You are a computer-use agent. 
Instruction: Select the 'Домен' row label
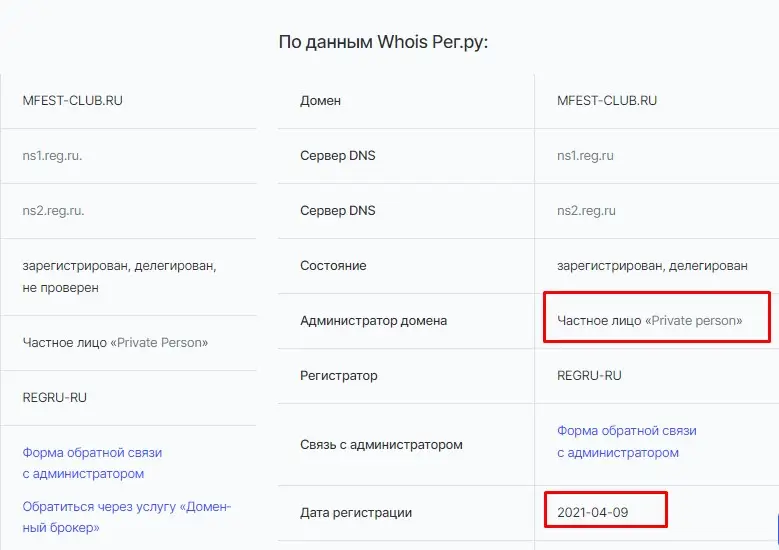pos(320,101)
